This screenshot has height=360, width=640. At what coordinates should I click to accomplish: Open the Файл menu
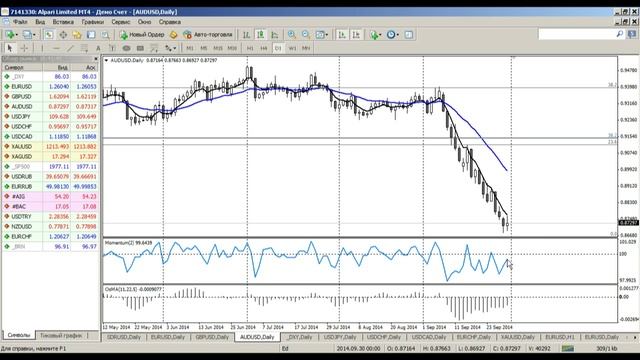tap(20, 22)
